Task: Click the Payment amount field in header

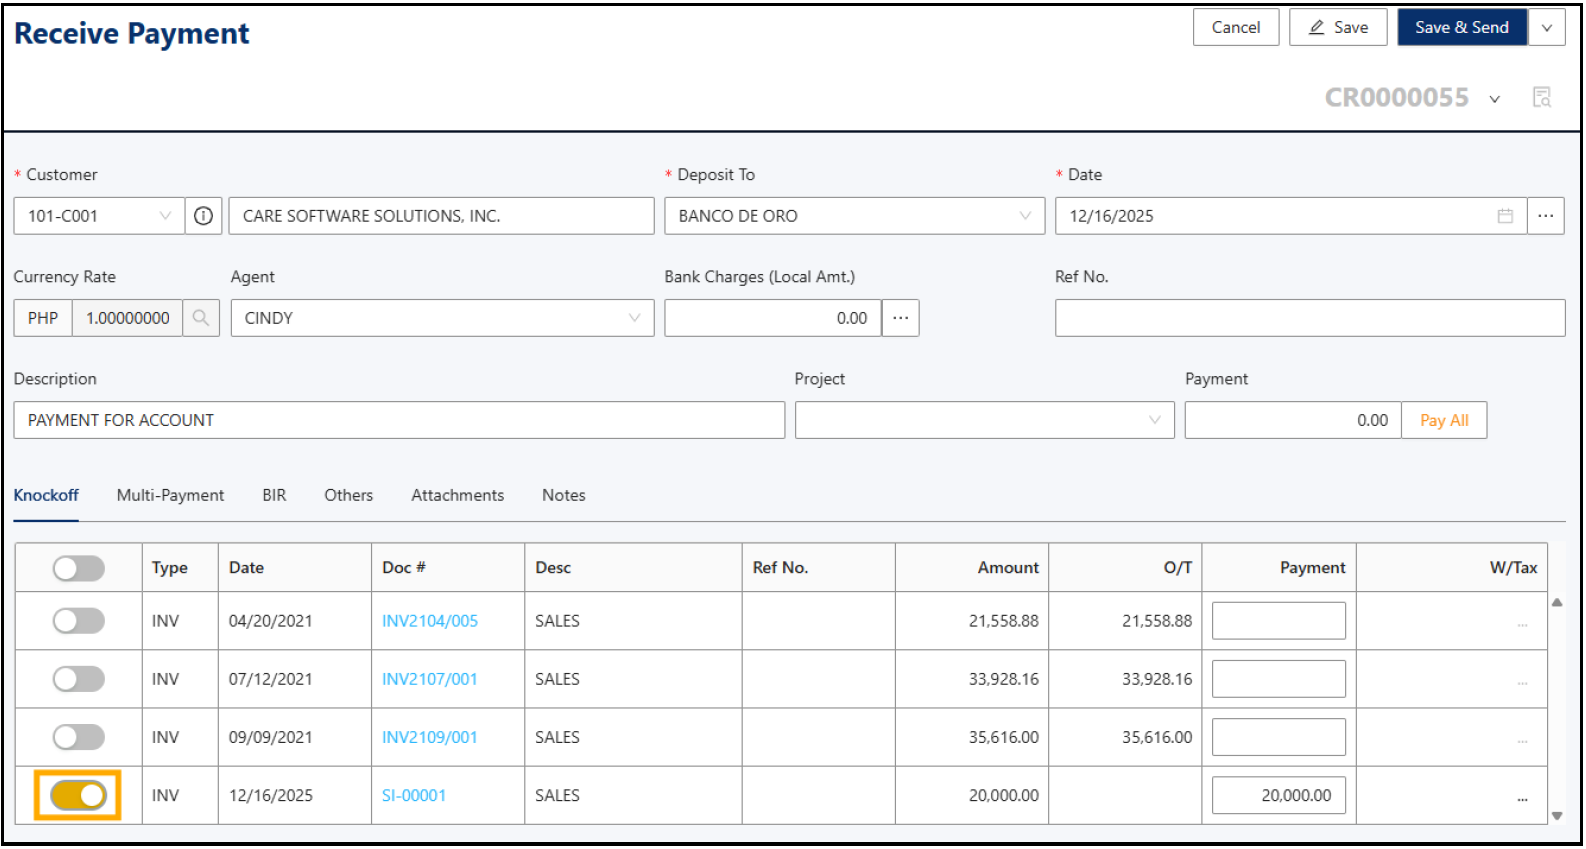Action: click(1293, 420)
